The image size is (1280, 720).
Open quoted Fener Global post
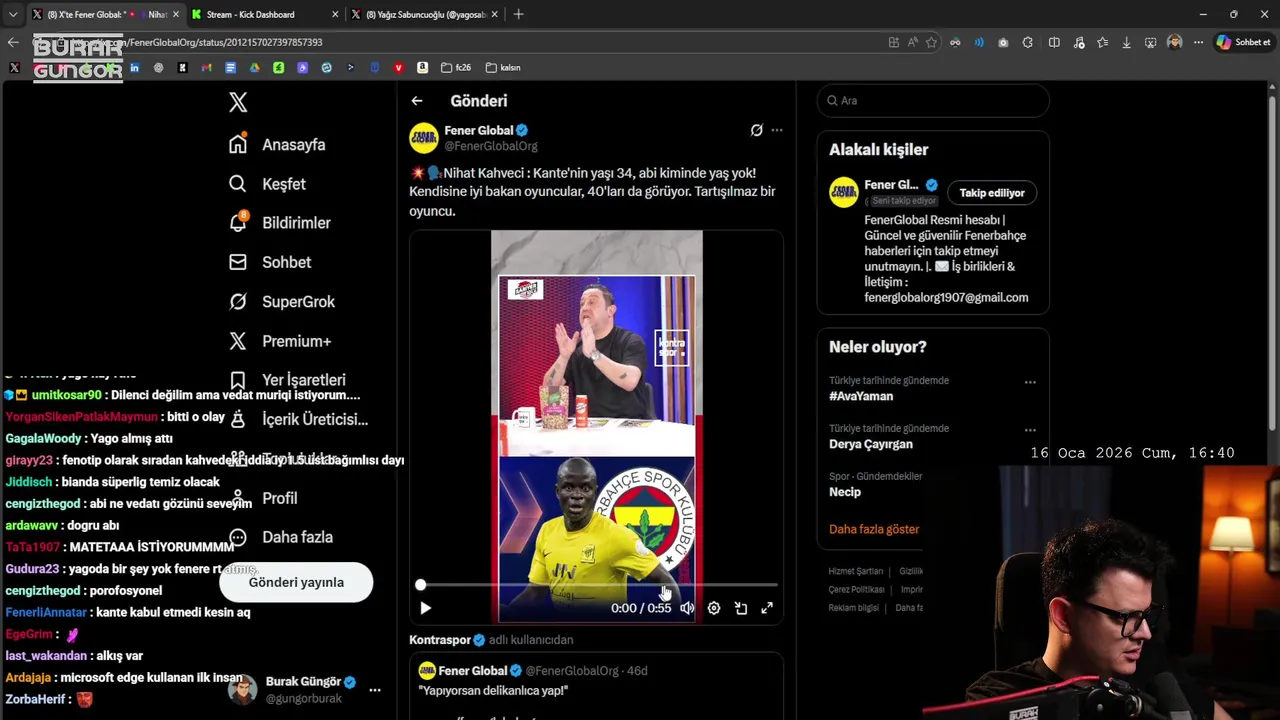click(596, 685)
